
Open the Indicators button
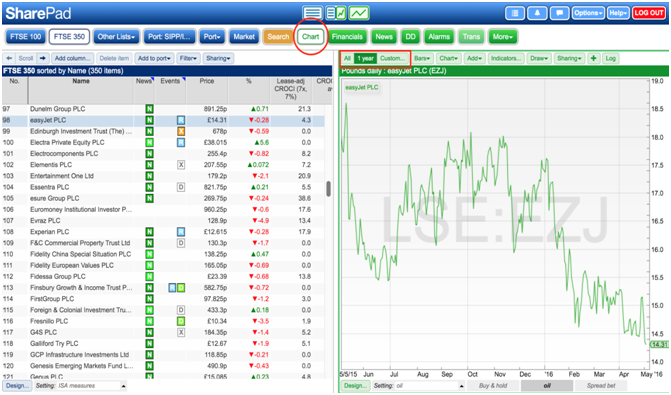(506, 58)
